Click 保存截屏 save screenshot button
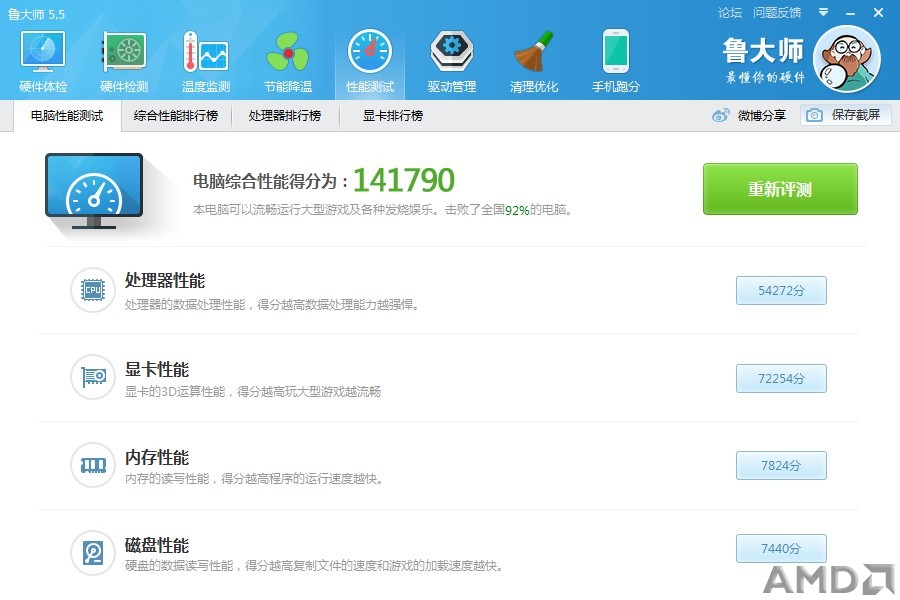Image resolution: width=900 pixels, height=600 pixels. 845,115
